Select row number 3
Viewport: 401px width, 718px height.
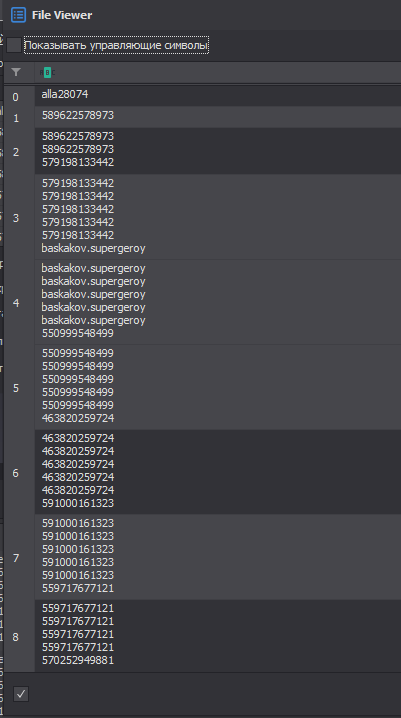pos(16,218)
